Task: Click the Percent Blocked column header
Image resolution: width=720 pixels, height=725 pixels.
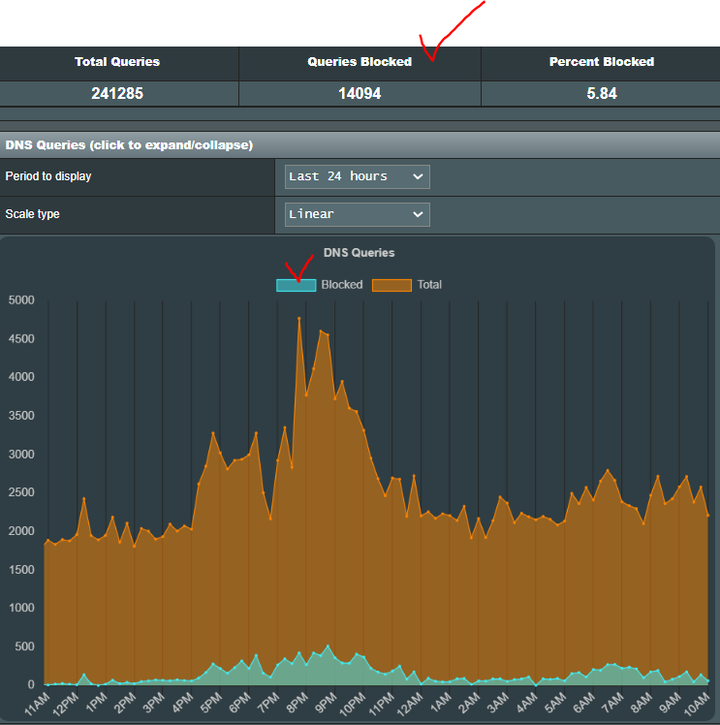Action: click(x=601, y=62)
